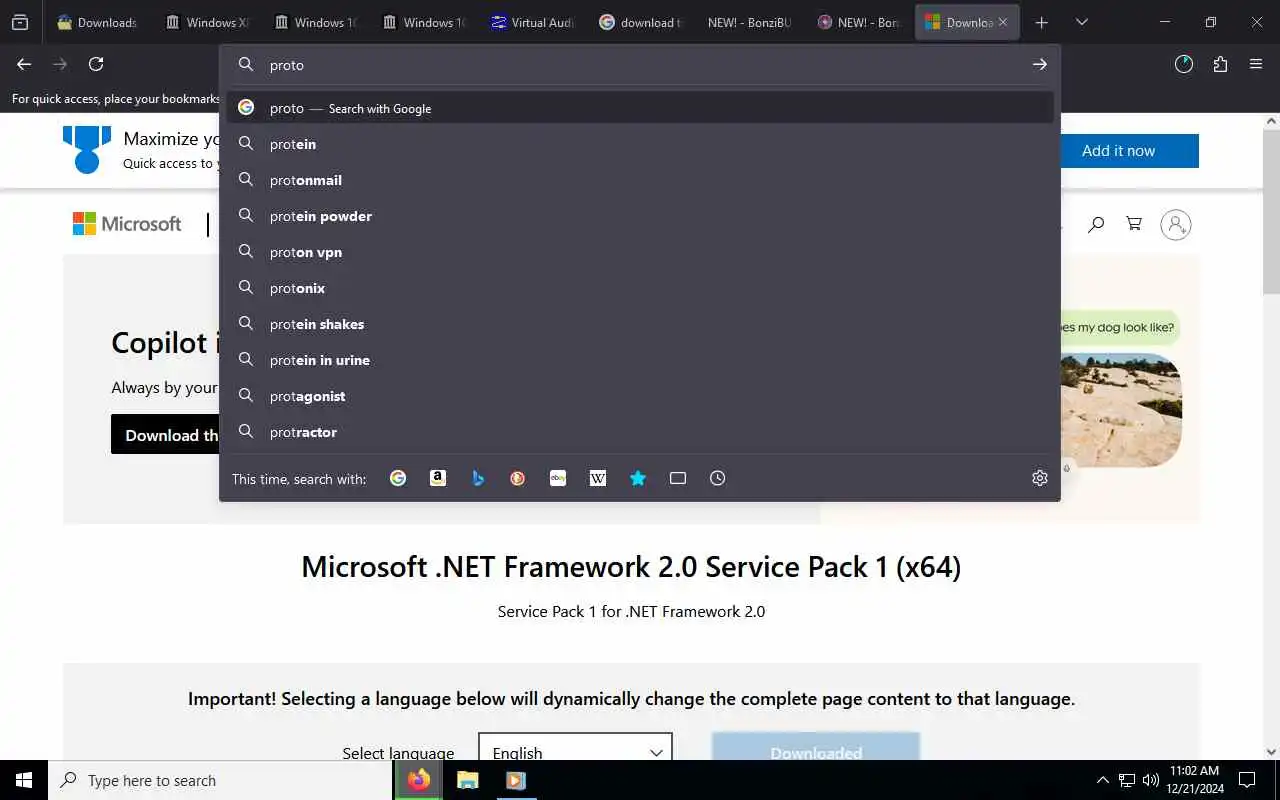Open Firefox from Windows taskbar
The height and width of the screenshot is (800, 1280).
[x=419, y=780]
